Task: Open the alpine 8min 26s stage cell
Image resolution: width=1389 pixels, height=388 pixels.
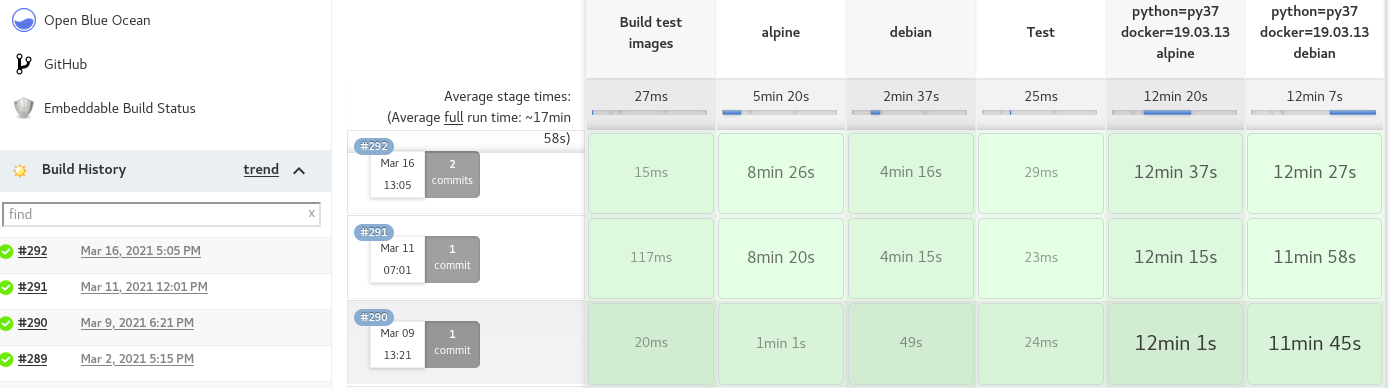Action: [781, 172]
